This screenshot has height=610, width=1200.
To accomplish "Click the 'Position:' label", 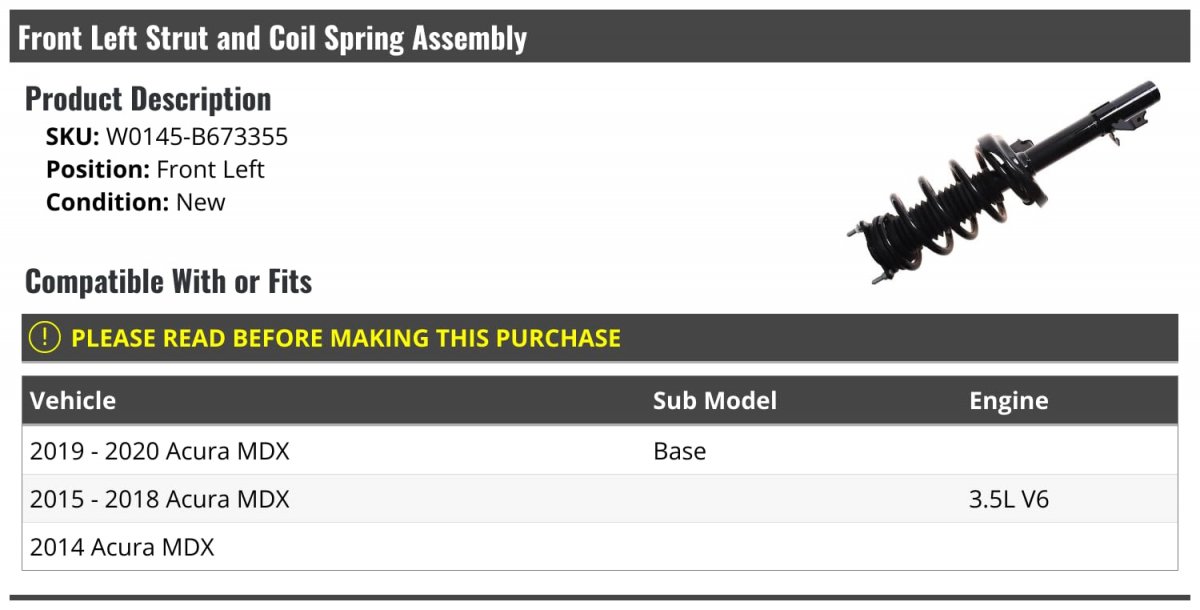I will tap(98, 169).
